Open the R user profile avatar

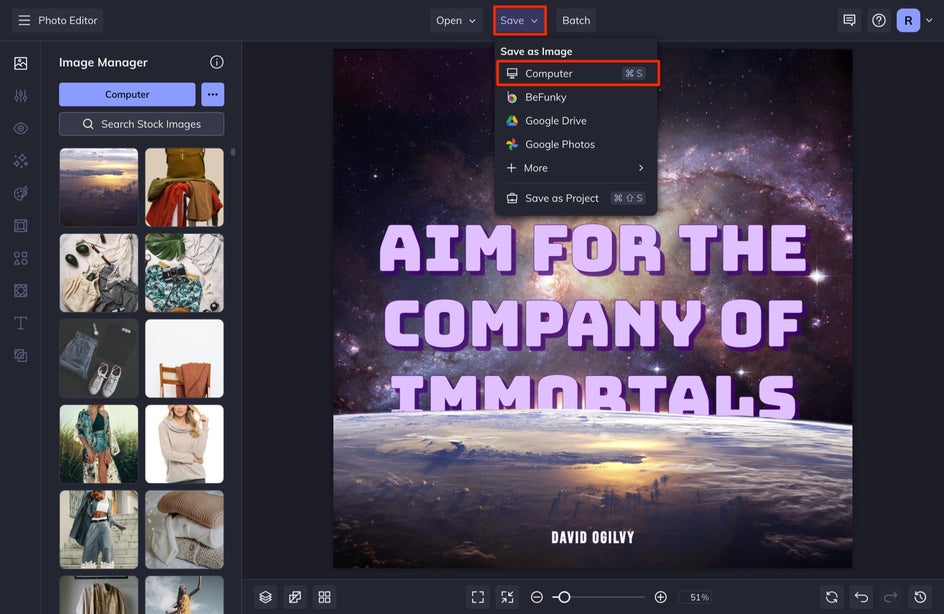[x=908, y=20]
